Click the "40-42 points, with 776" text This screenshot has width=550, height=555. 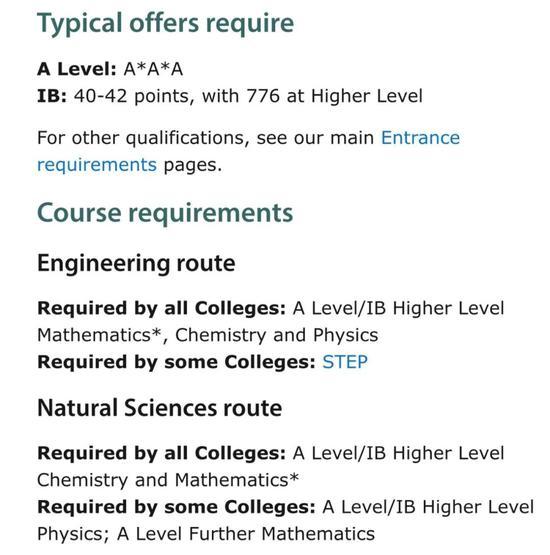pos(177,96)
